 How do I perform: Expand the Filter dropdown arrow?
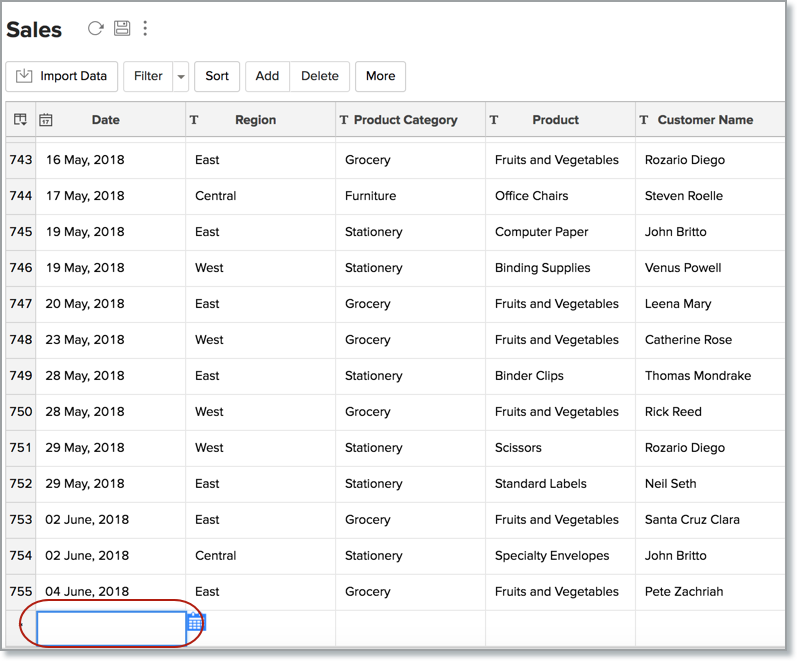coord(180,76)
